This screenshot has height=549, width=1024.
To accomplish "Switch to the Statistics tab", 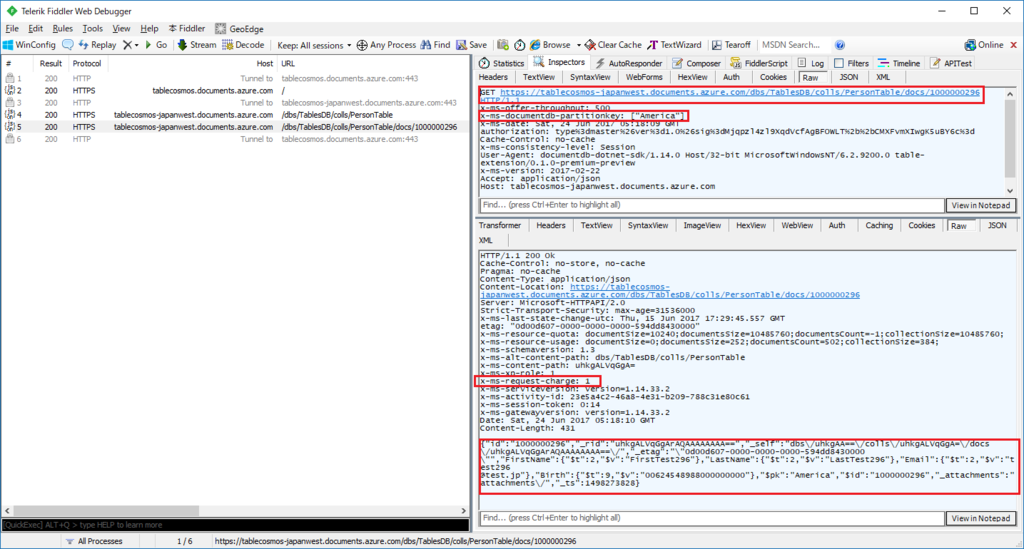I will [501, 63].
